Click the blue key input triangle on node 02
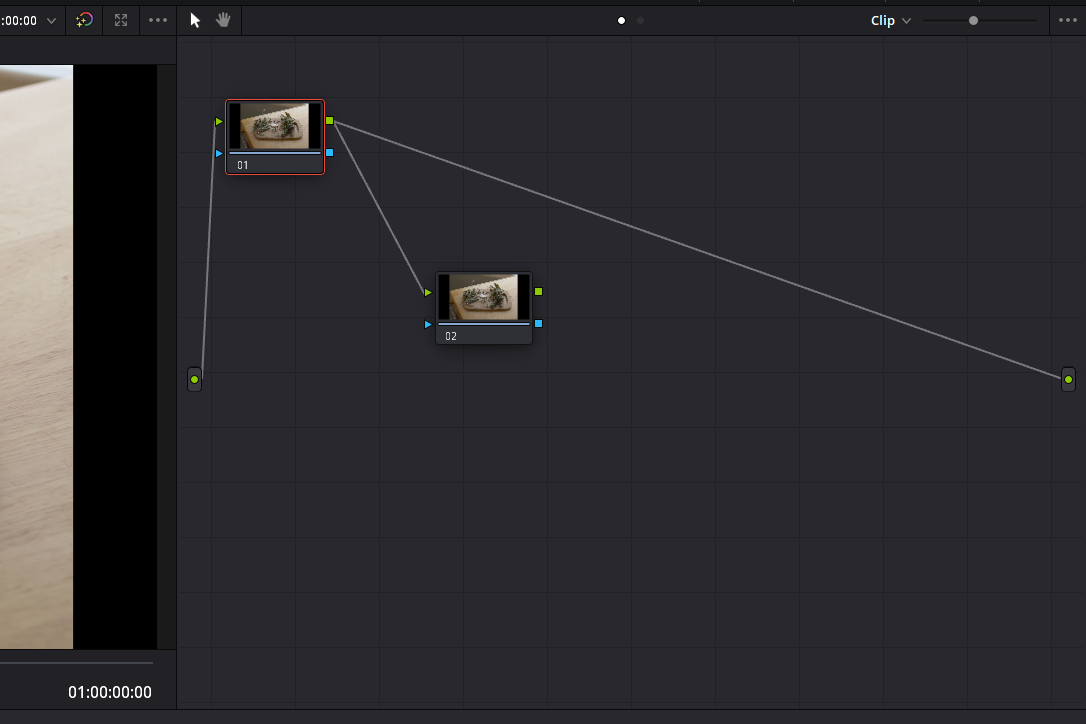This screenshot has height=724, width=1086. pyautogui.click(x=428, y=324)
